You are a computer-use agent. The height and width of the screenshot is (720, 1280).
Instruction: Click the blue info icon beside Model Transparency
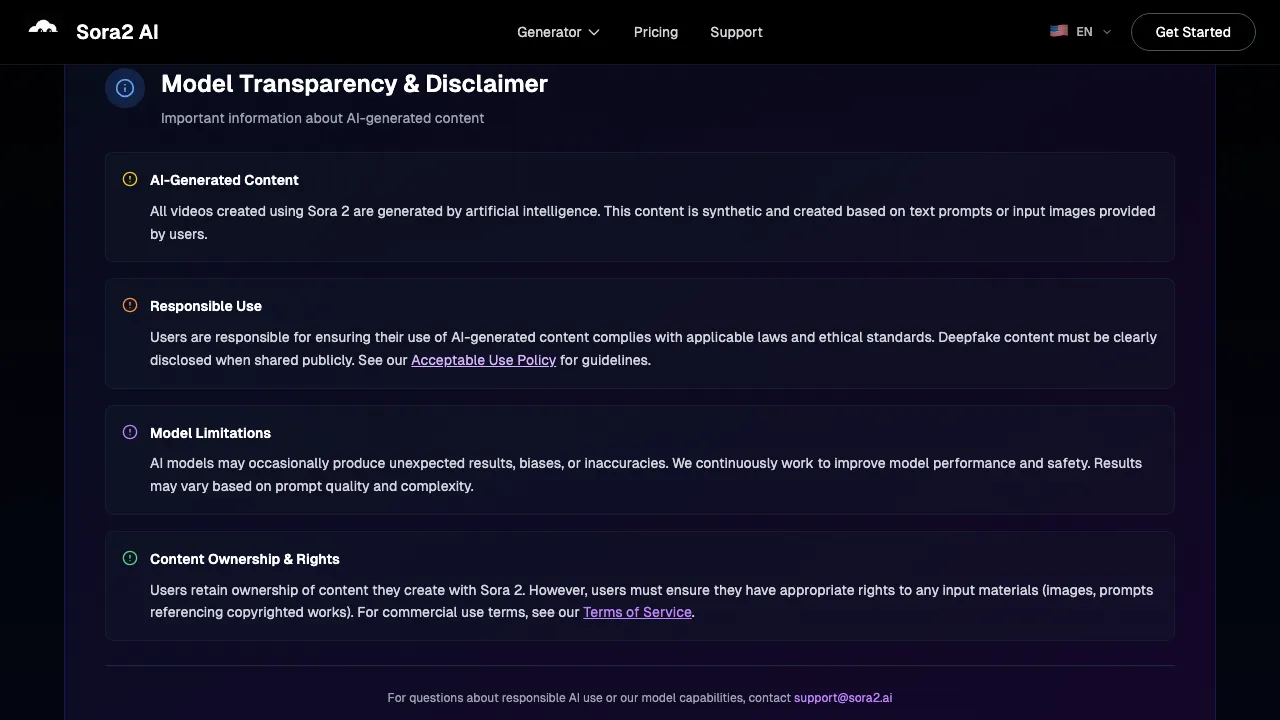125,88
